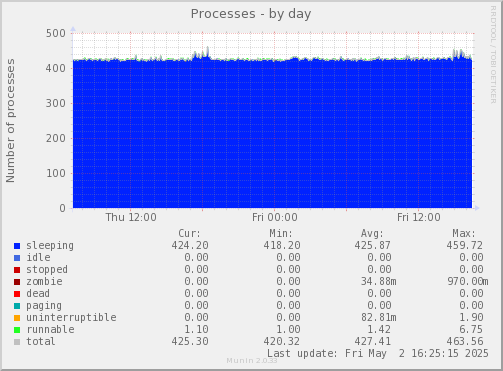This screenshot has height=371, width=503.
Task: Click the 300 y-axis tick label
Action: [56, 103]
